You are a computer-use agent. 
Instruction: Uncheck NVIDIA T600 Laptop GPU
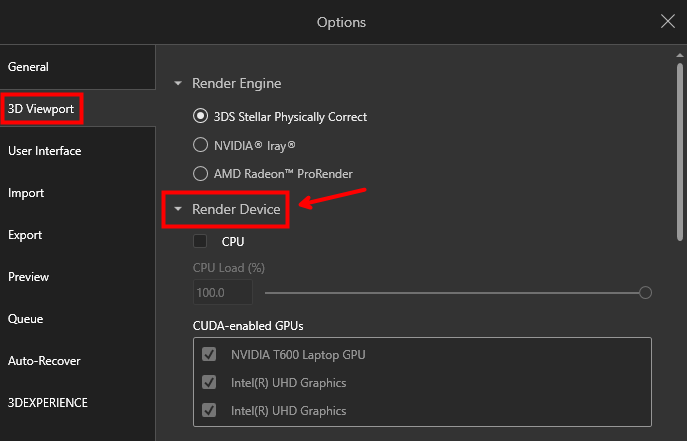click(209, 354)
